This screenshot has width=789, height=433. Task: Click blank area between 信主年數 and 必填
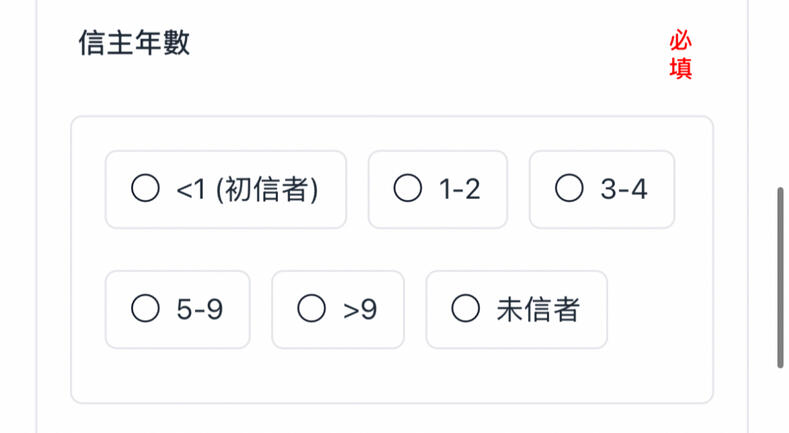tap(420, 46)
